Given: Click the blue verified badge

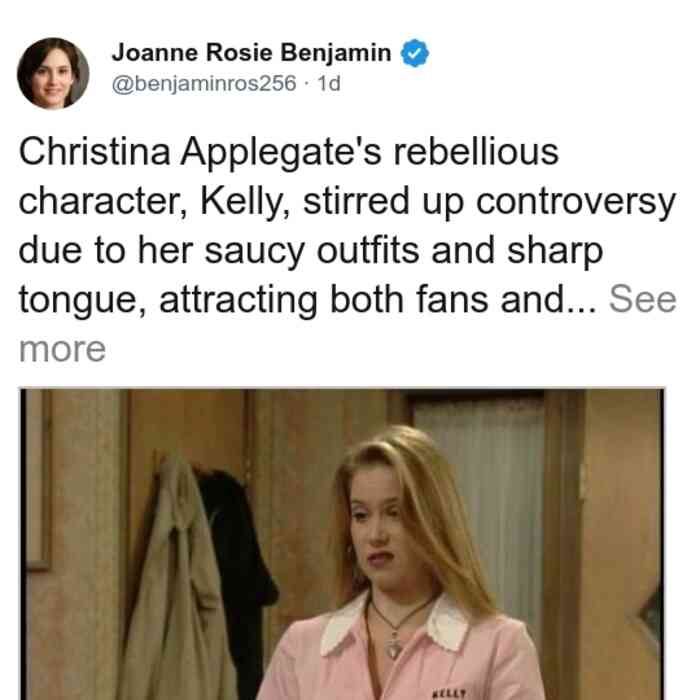Looking at the screenshot, I should click(415, 53).
